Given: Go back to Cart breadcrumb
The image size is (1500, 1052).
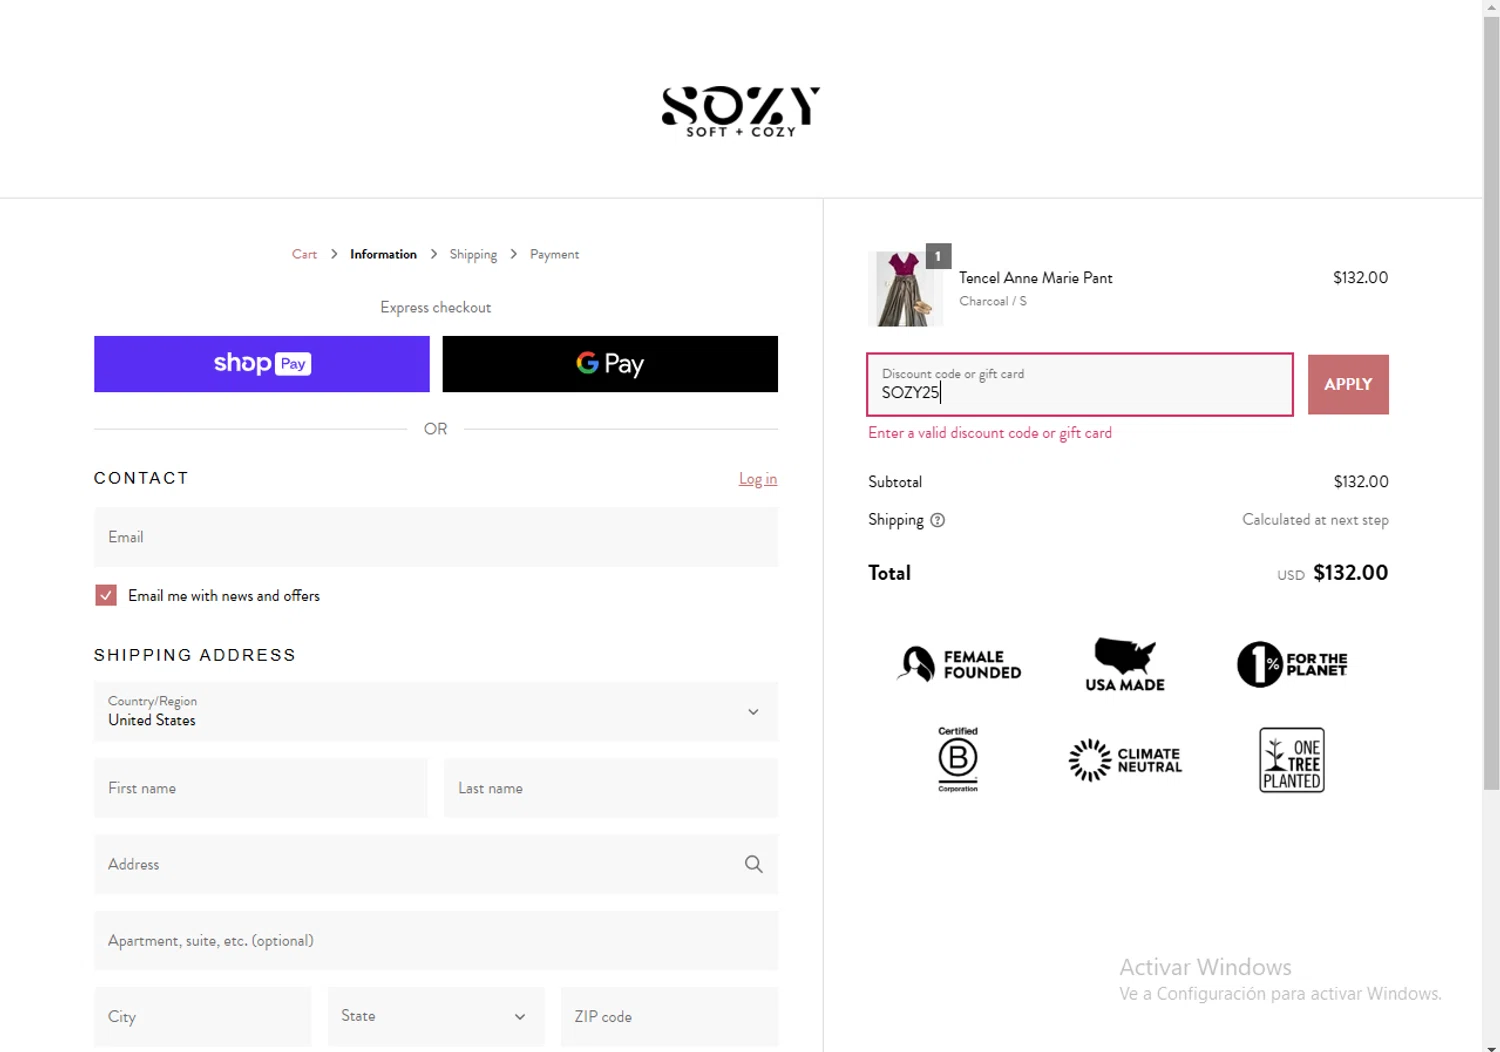Looking at the screenshot, I should coord(304,254).
